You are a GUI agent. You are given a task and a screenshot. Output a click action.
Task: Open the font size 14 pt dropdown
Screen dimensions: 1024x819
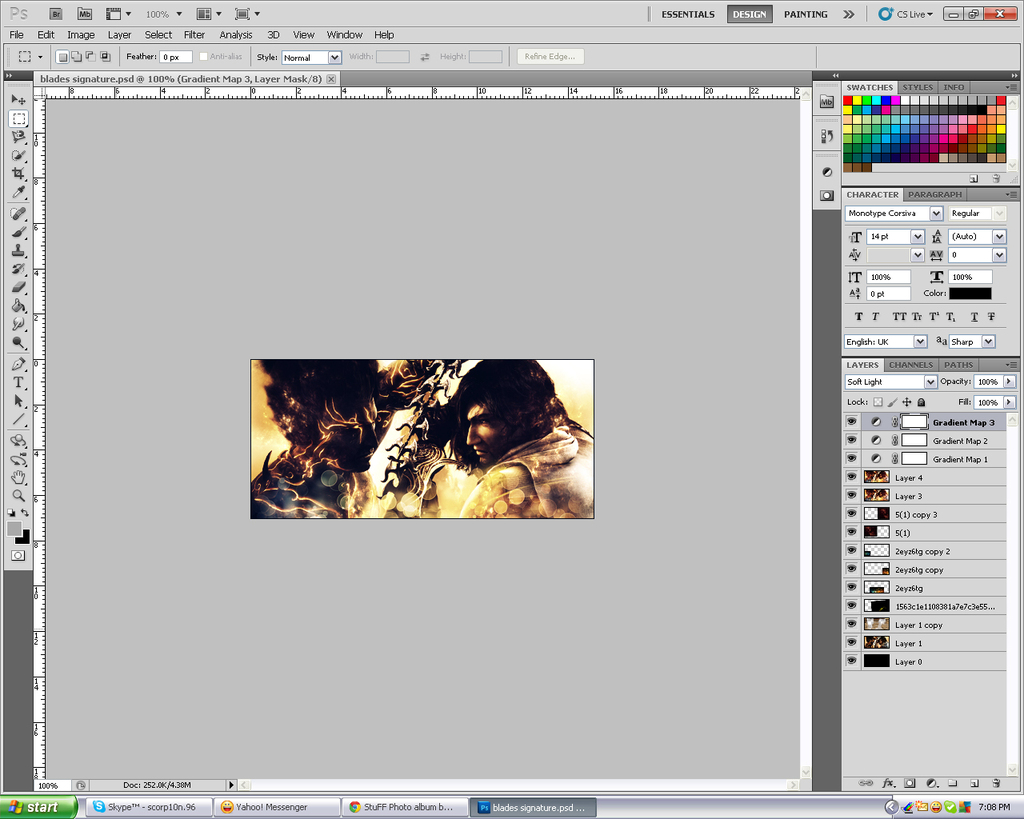point(918,236)
